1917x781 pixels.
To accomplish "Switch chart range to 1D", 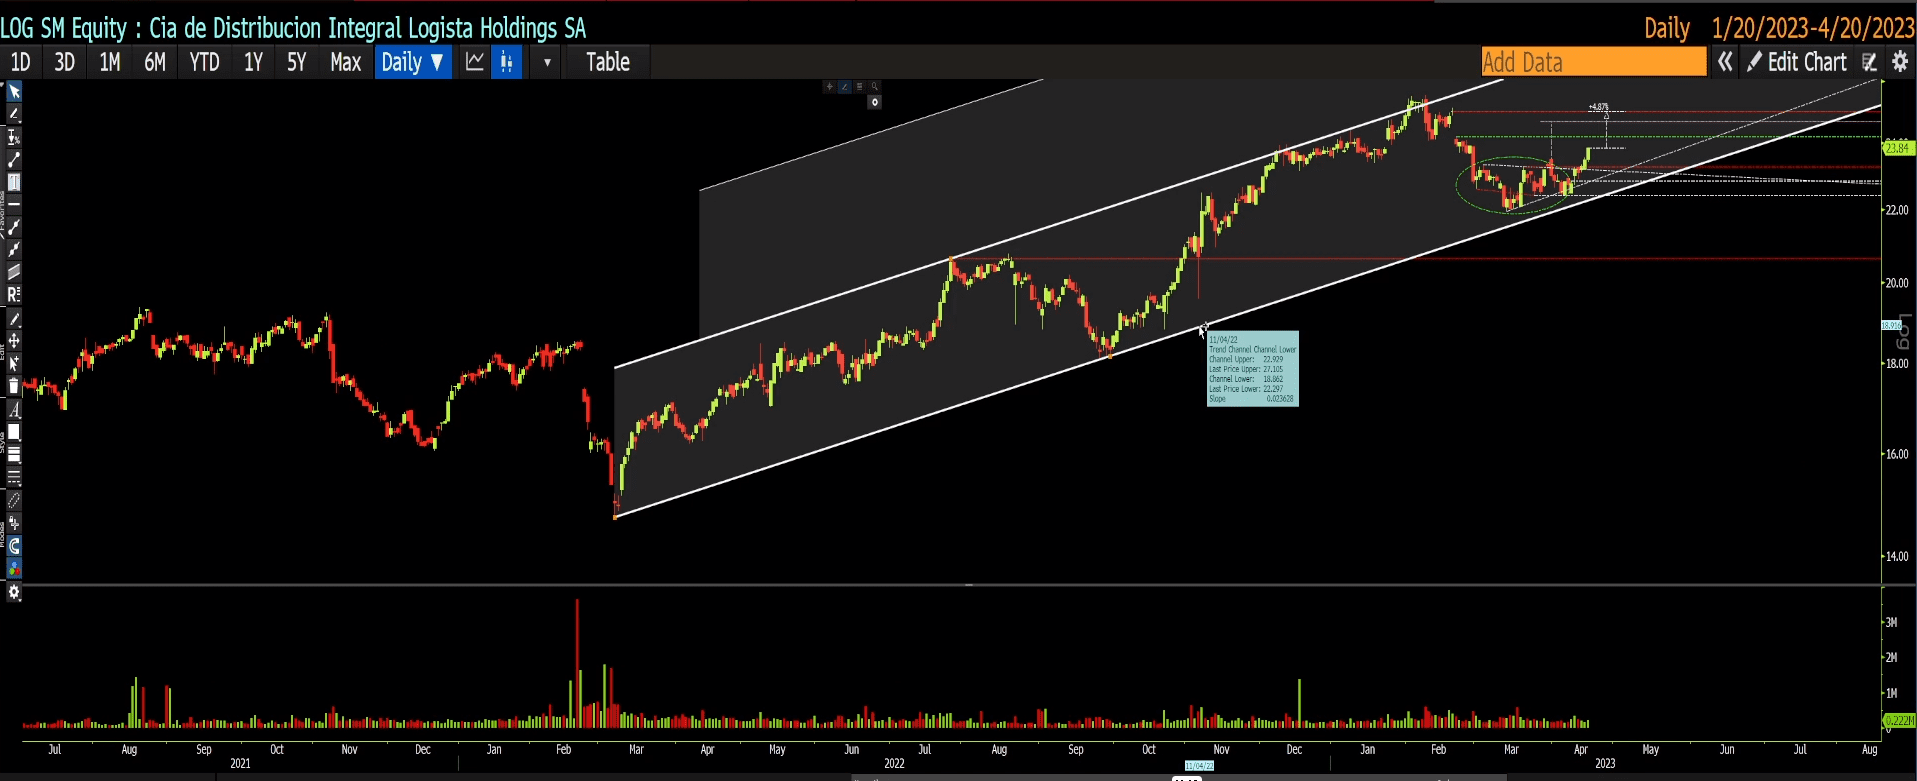I will pyautogui.click(x=20, y=62).
